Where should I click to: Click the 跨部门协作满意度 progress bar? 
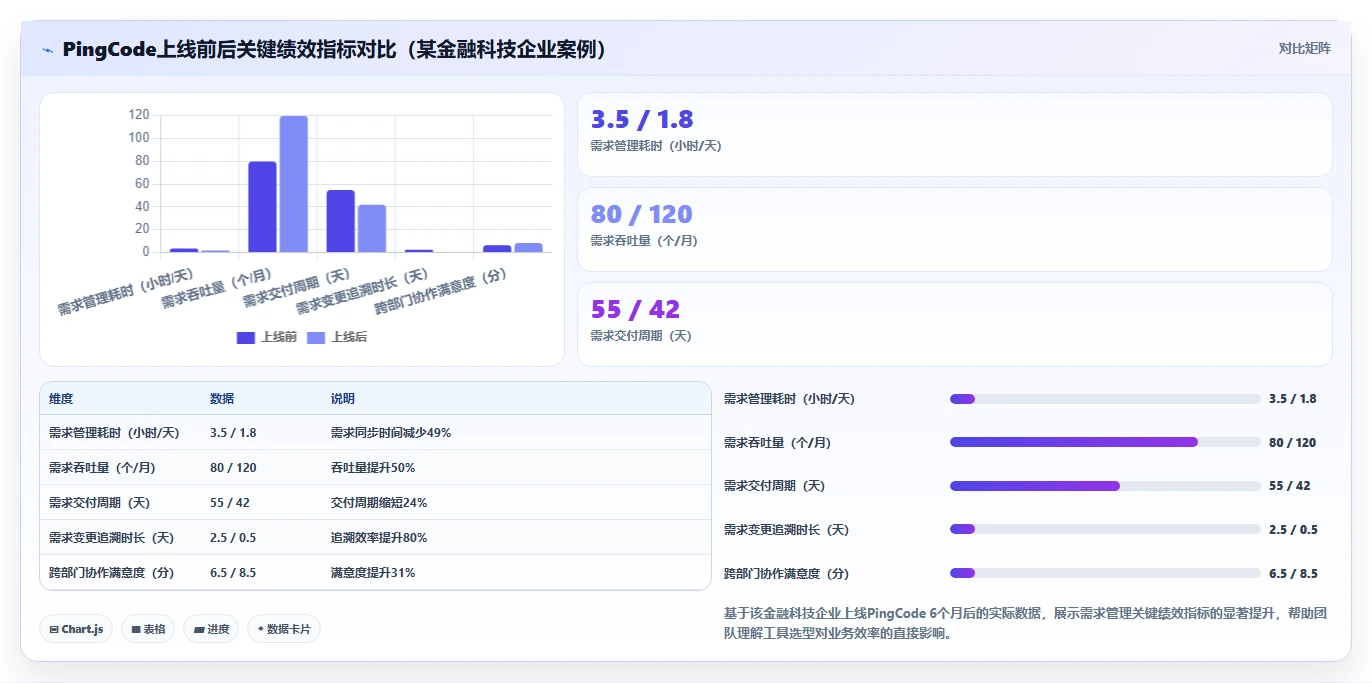click(x=1105, y=573)
